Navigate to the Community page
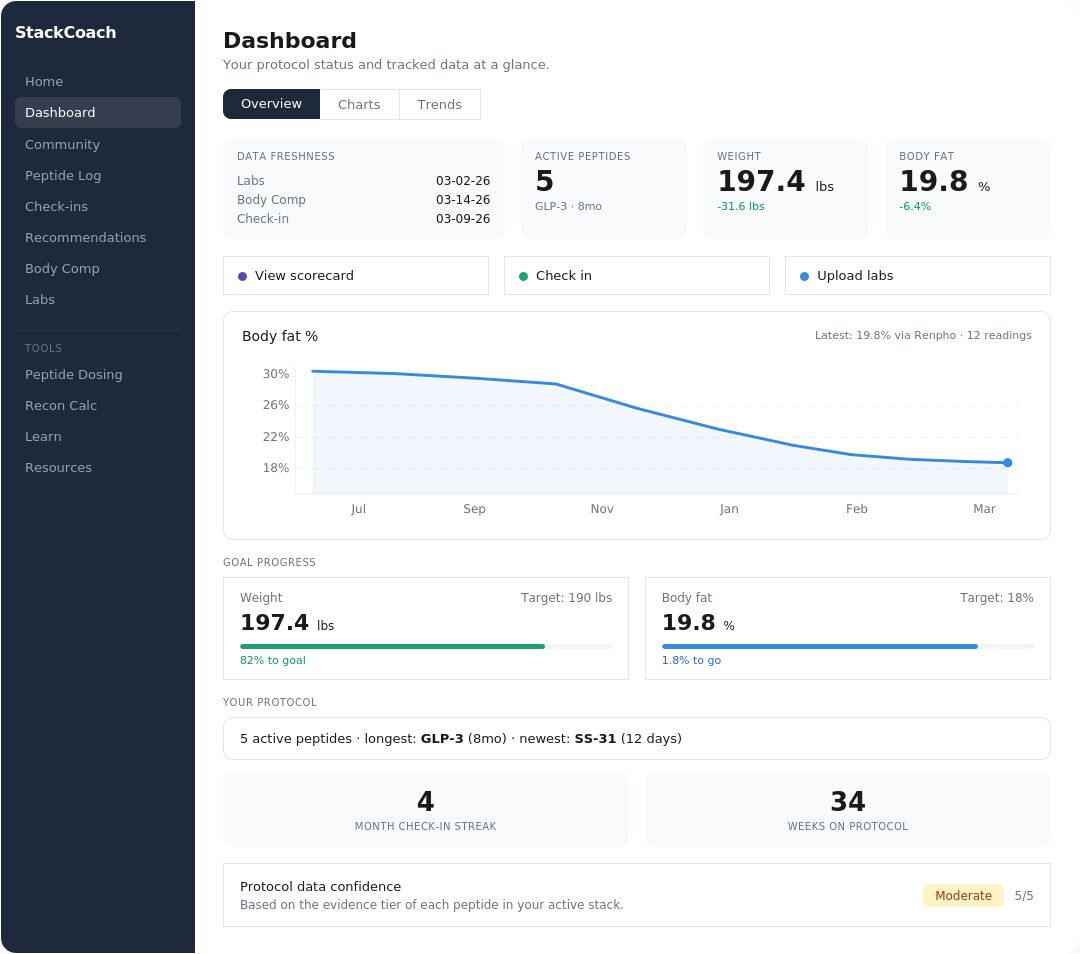The image size is (1080, 954). pos(62,145)
